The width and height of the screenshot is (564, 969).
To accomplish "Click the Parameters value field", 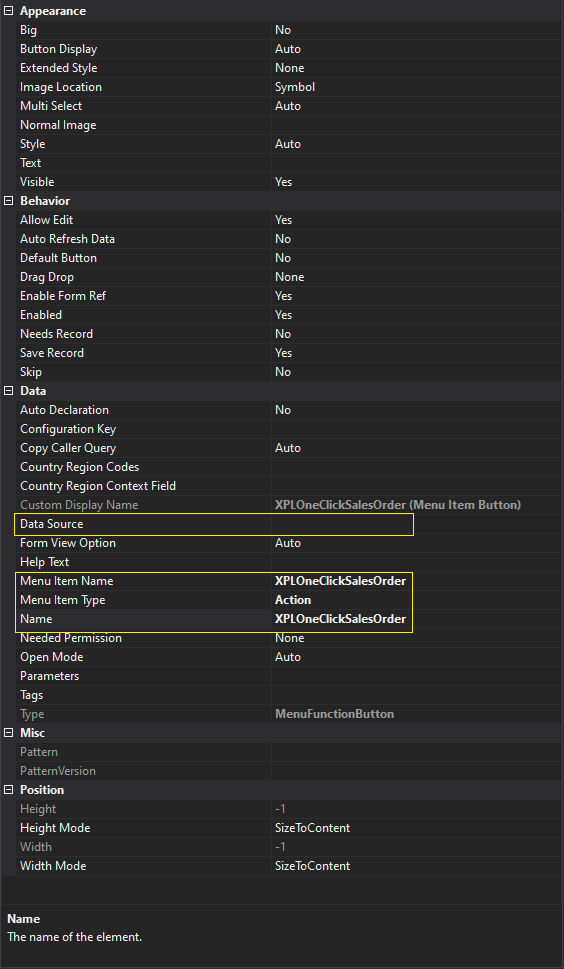I will coord(417,676).
